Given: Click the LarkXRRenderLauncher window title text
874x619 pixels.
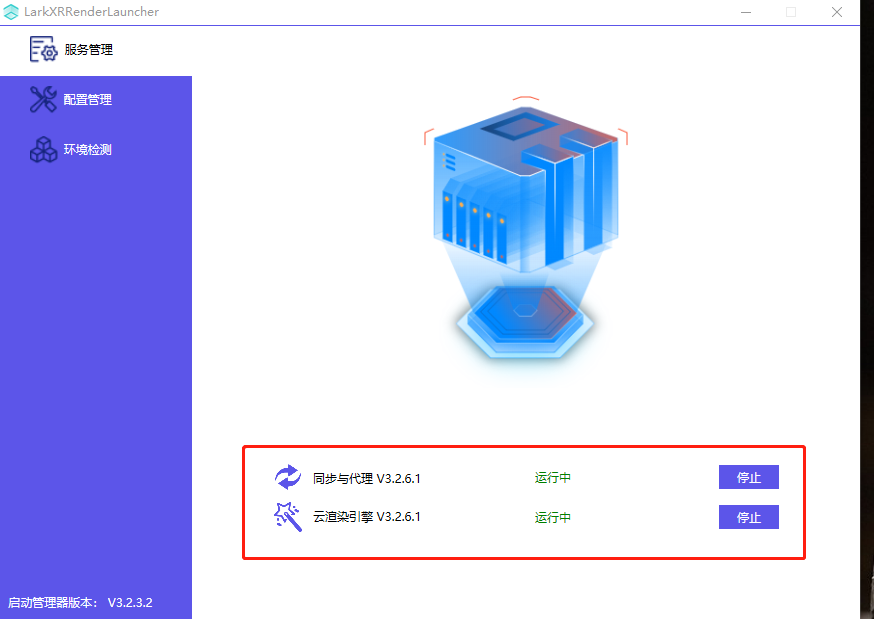Looking at the screenshot, I should [x=91, y=12].
